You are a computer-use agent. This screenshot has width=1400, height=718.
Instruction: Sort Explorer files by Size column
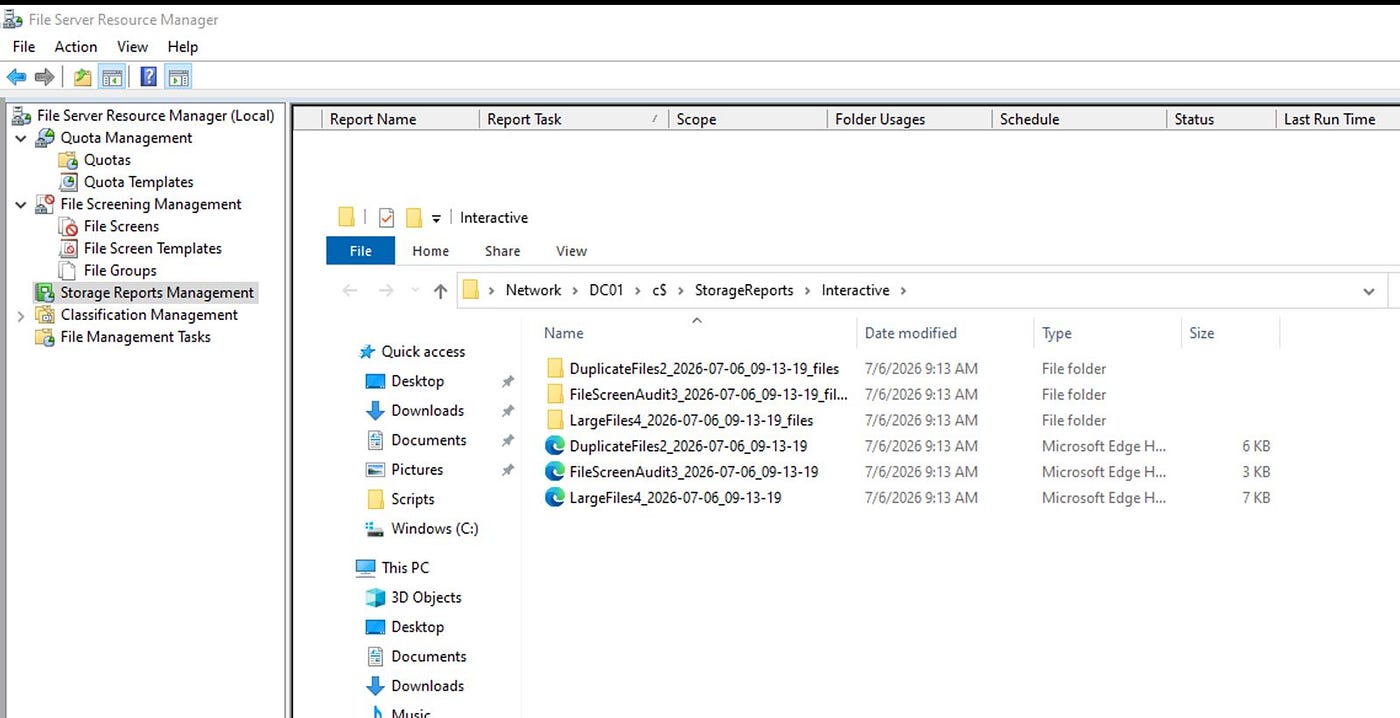pos(1230,333)
